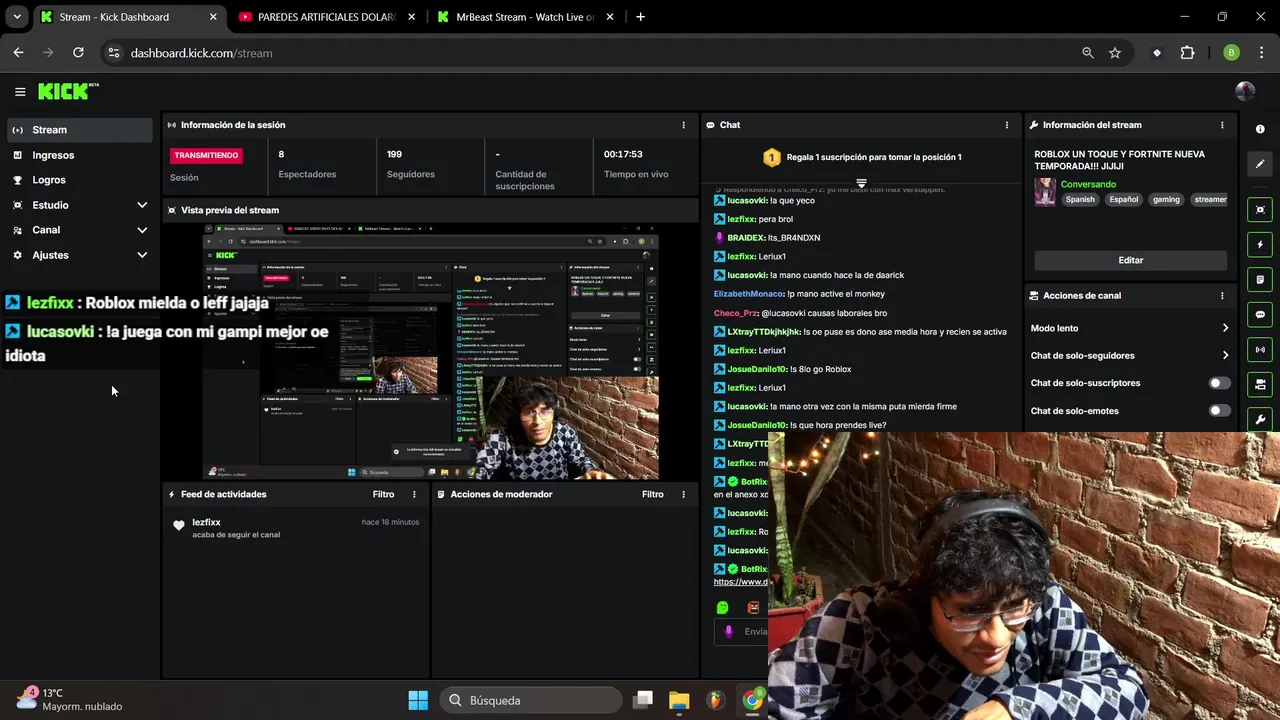The width and height of the screenshot is (1280, 720).
Task: Click the green emote icon below chat
Action: tap(723, 607)
